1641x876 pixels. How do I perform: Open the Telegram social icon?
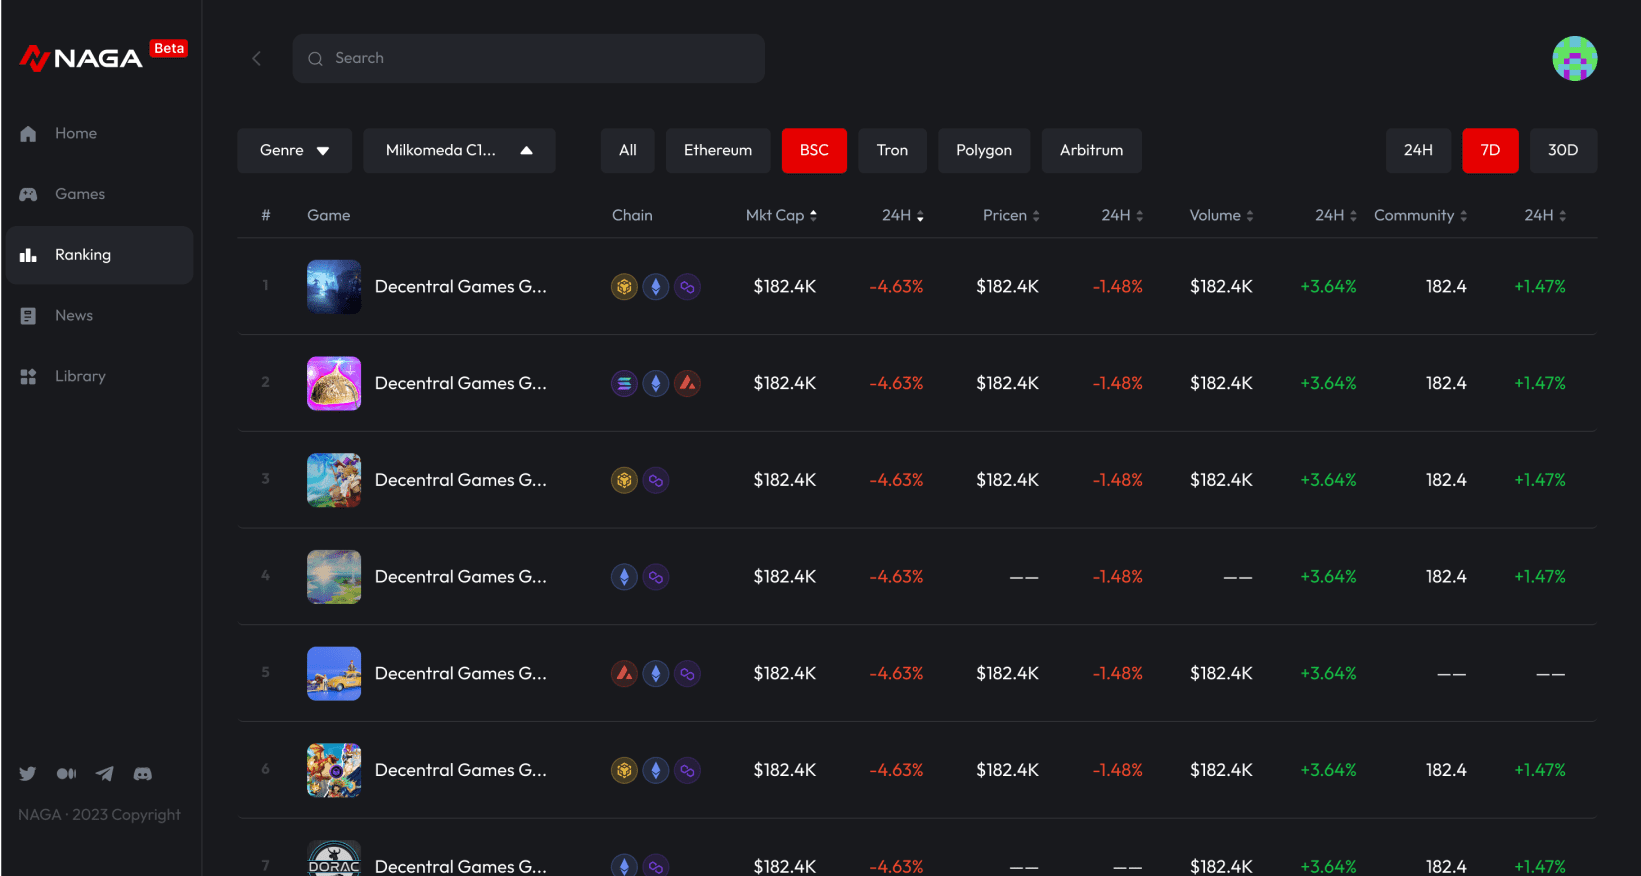point(104,774)
